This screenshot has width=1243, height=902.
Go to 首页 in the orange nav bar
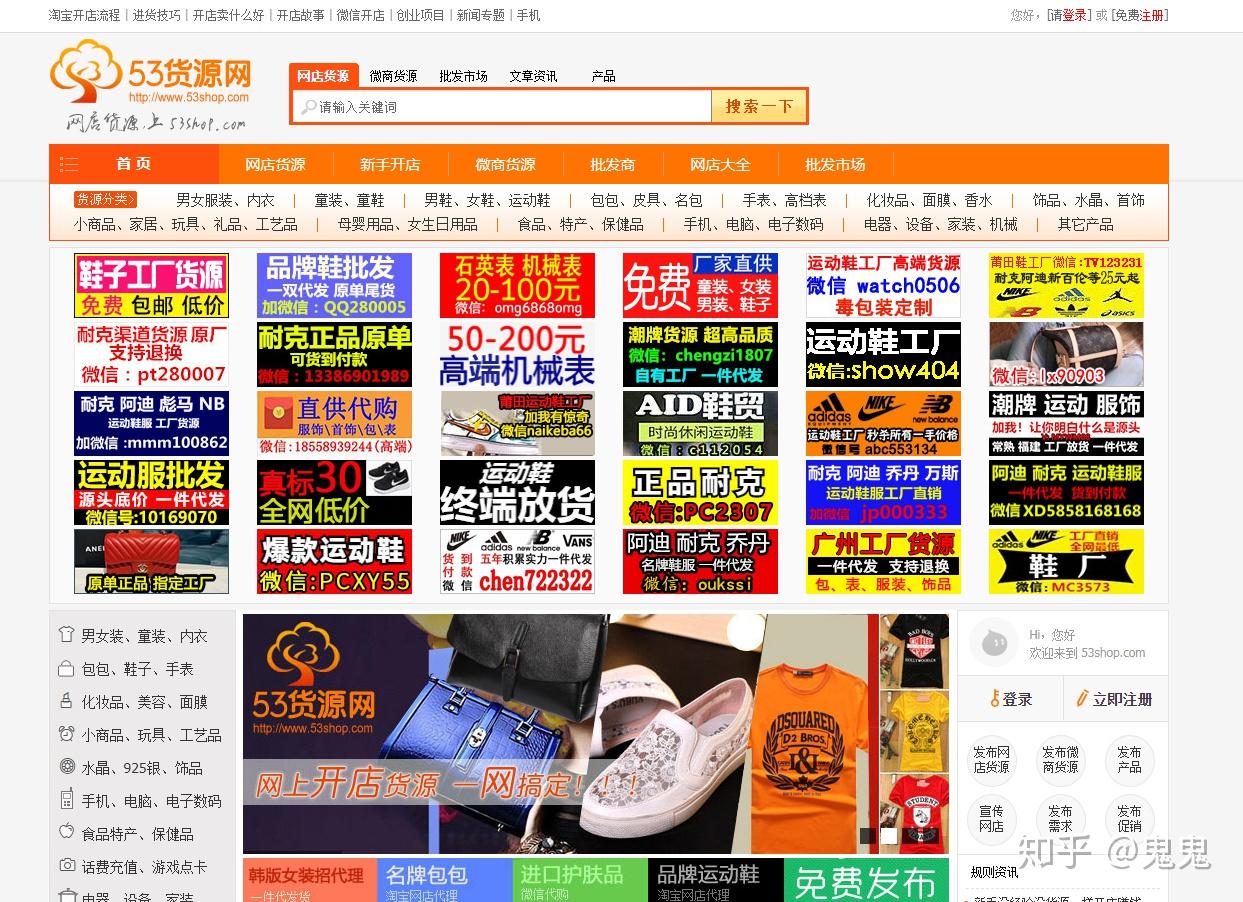(134, 164)
